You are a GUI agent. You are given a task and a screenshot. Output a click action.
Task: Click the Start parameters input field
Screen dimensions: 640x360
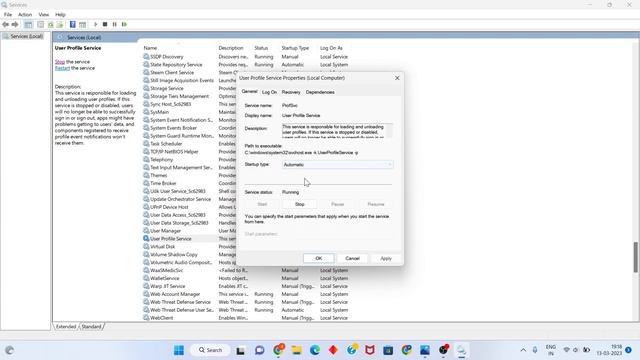pos(336,234)
